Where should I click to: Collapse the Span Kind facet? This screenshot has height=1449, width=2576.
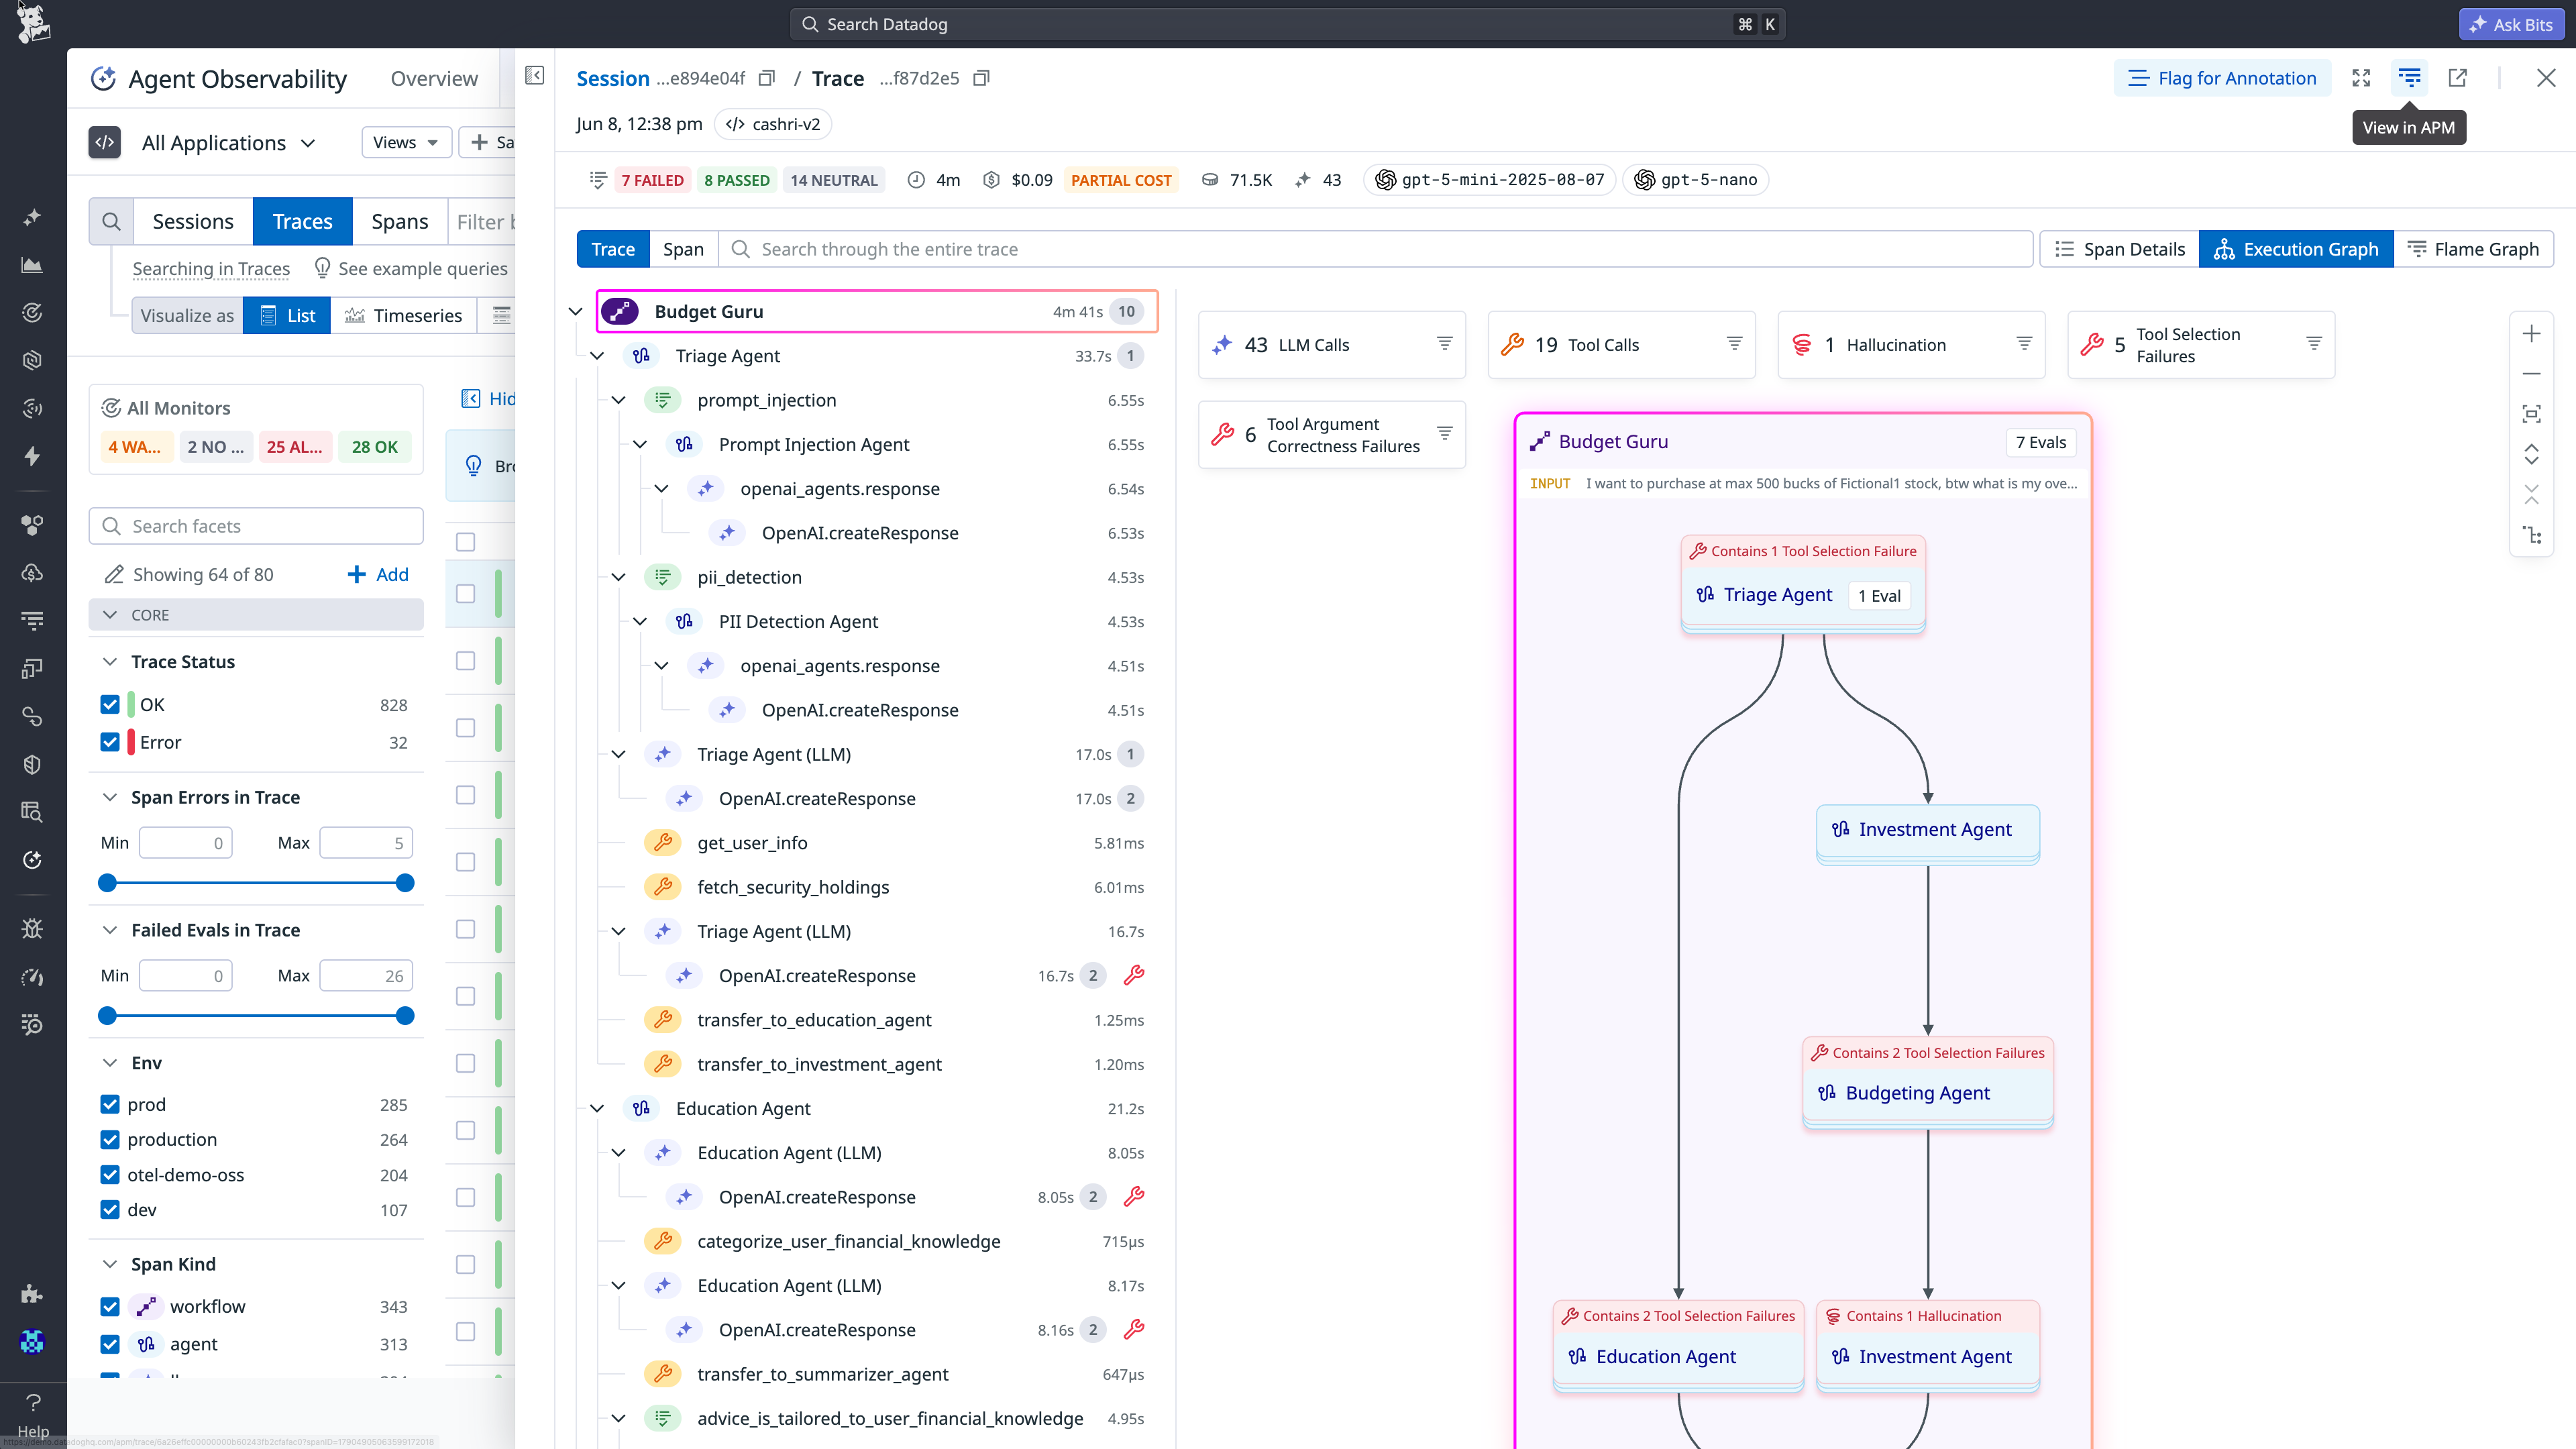[x=110, y=1264]
